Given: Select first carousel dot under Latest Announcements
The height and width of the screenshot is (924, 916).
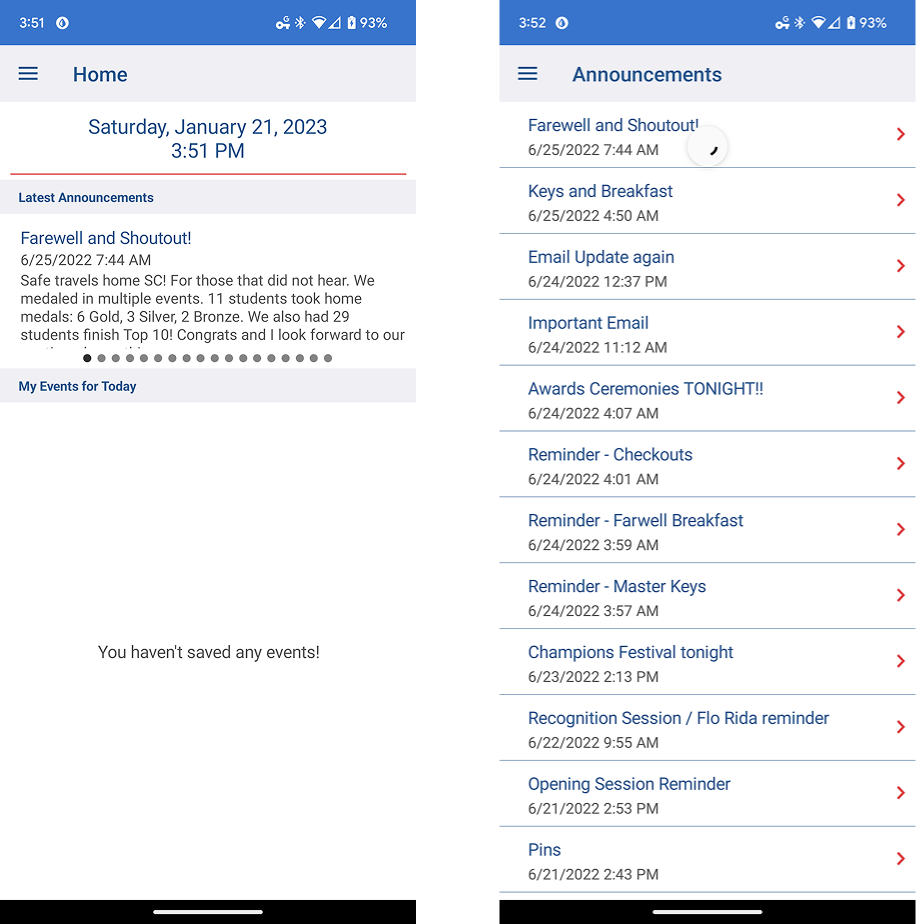Looking at the screenshot, I should coord(87,358).
